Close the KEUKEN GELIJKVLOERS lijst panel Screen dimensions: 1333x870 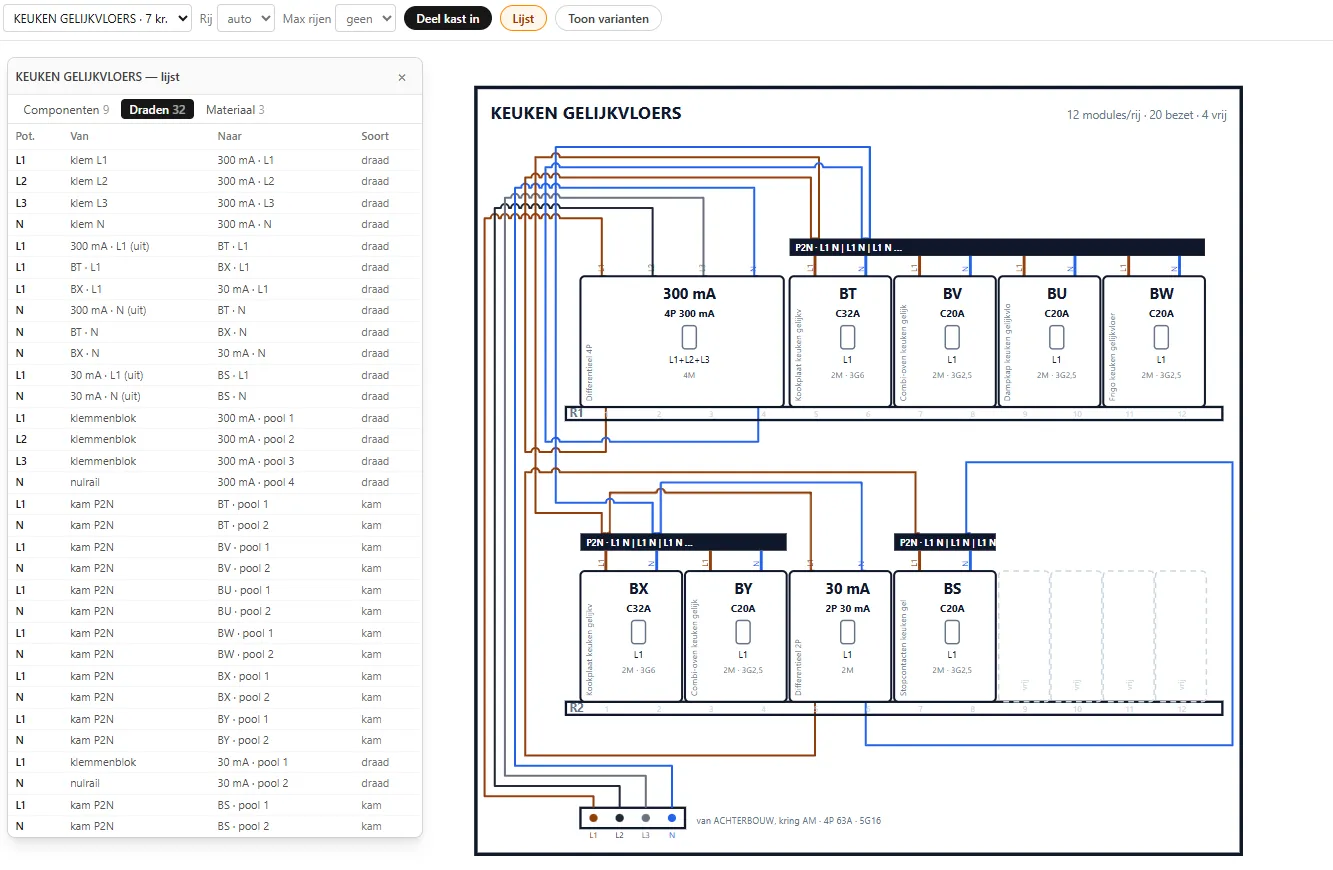click(x=402, y=77)
